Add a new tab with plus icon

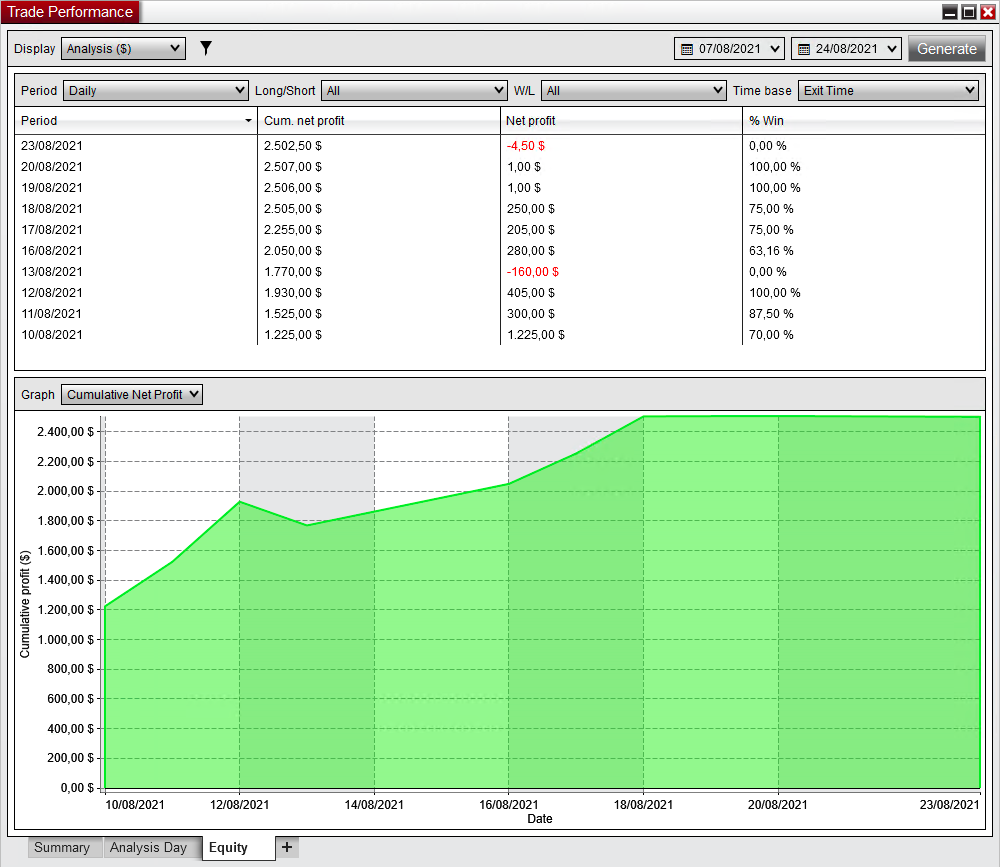(287, 847)
